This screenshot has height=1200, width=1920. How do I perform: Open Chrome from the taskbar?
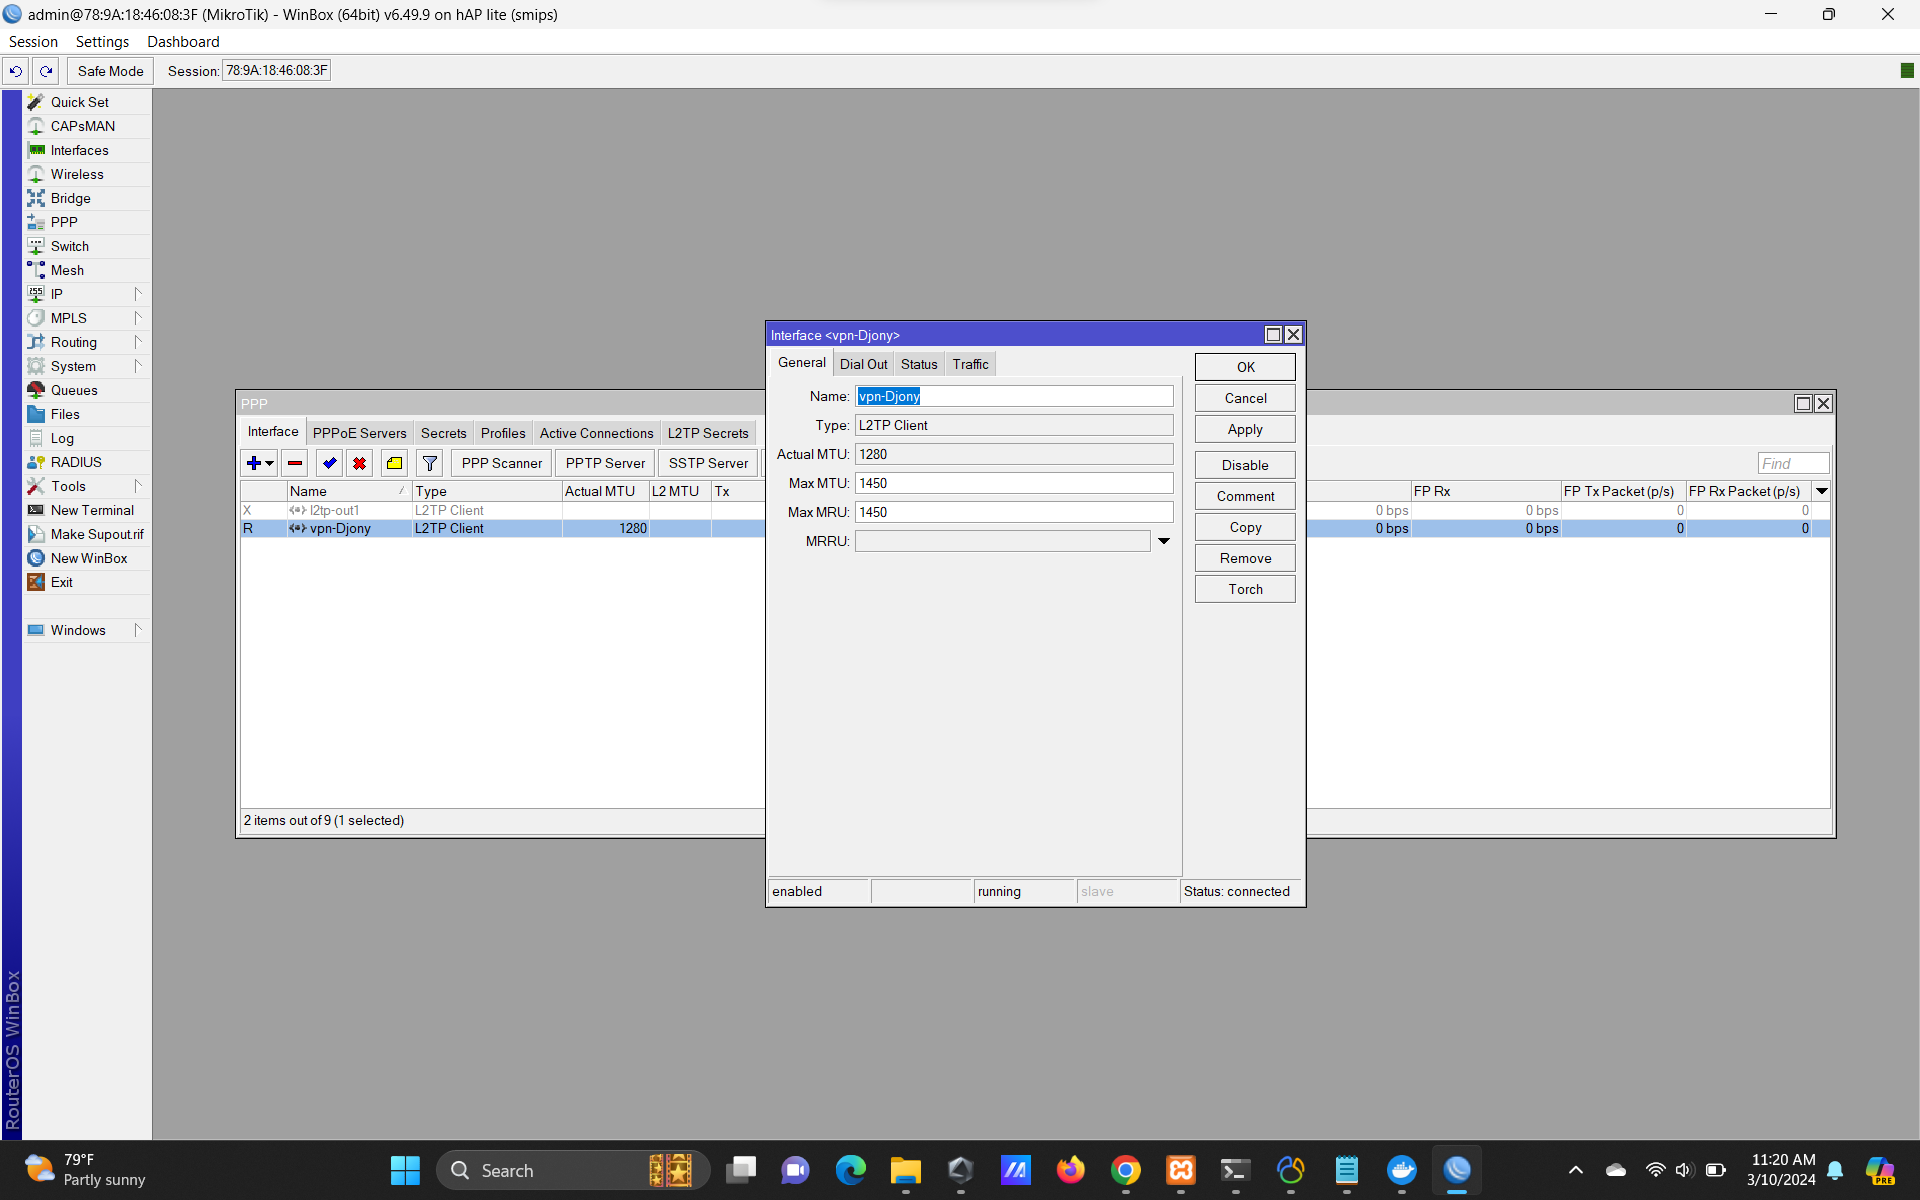(1125, 1170)
